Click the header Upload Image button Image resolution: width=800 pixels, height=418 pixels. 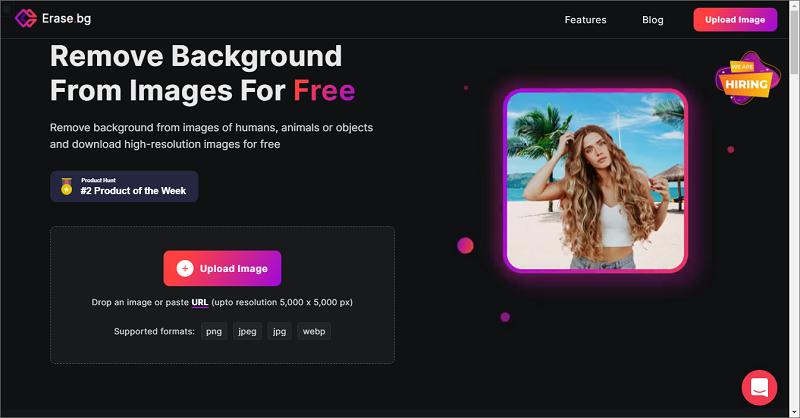pyautogui.click(x=735, y=20)
